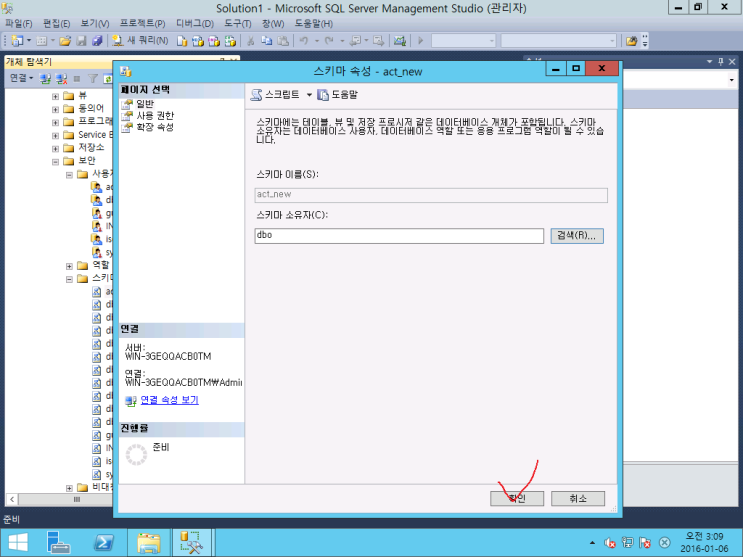Click the Database Engine Query toolbar icon

[x=182, y=41]
